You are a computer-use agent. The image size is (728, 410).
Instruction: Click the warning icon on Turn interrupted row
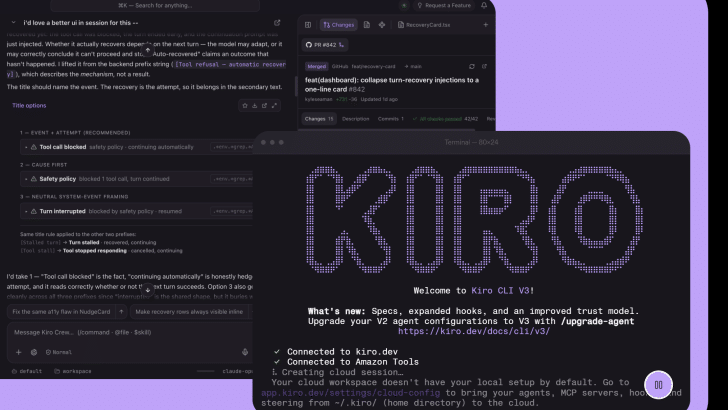click(x=34, y=211)
